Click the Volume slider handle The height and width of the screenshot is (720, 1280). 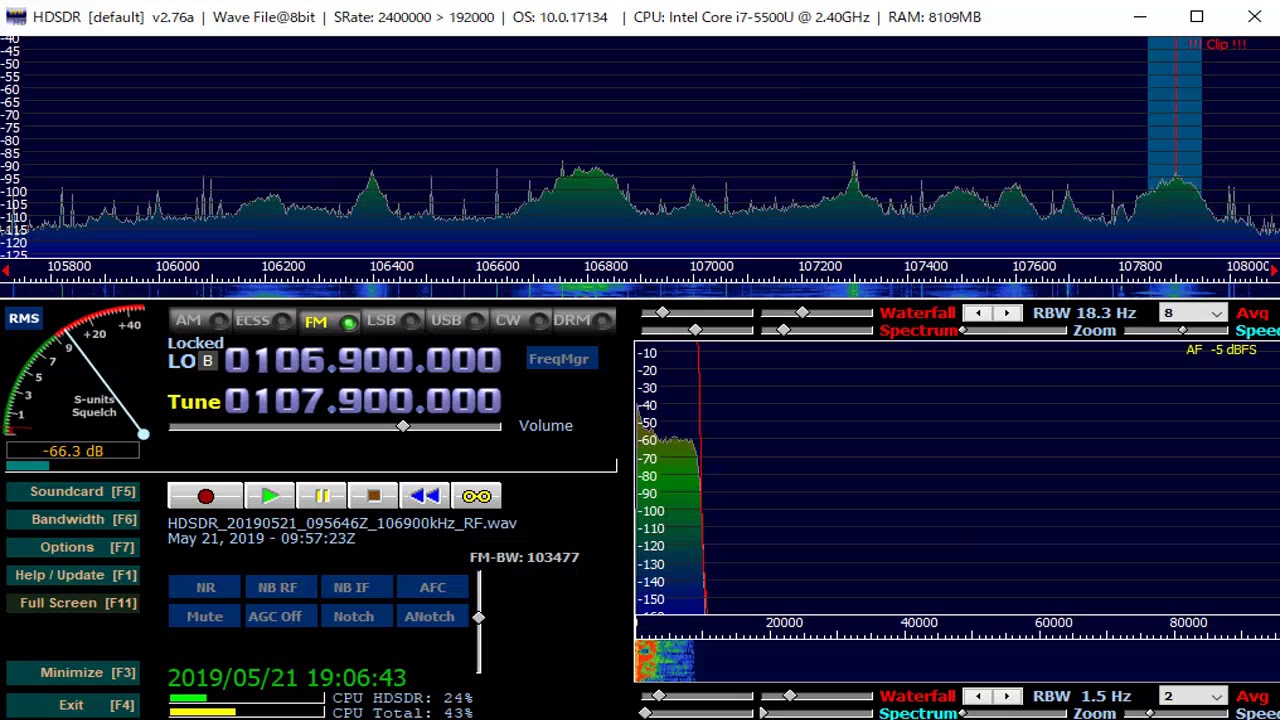pyautogui.click(x=403, y=426)
